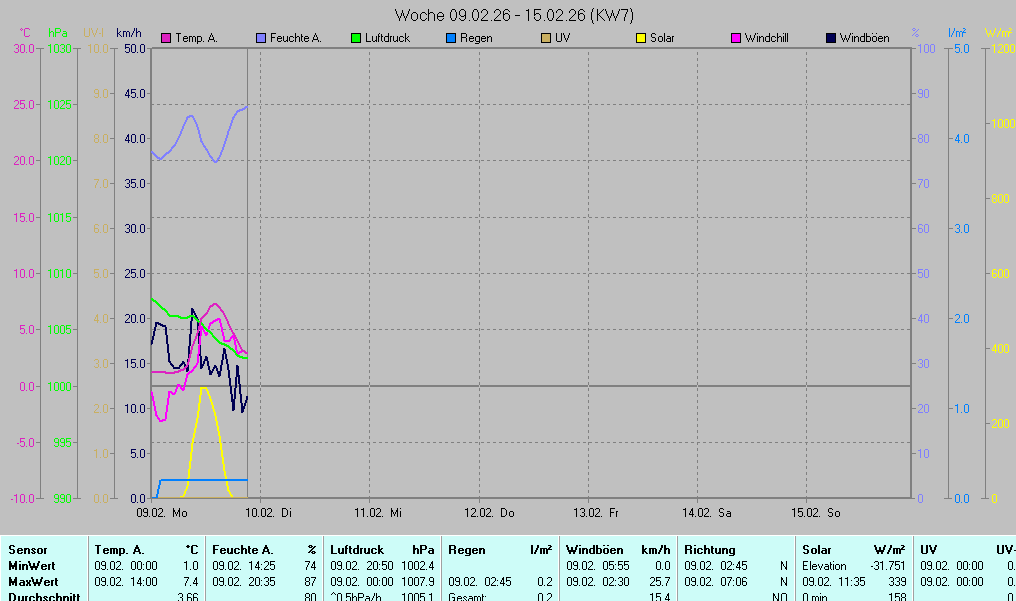The width and height of the screenshot is (1016, 601).
Task: Click the MaxWert row label
Action: click(33, 582)
